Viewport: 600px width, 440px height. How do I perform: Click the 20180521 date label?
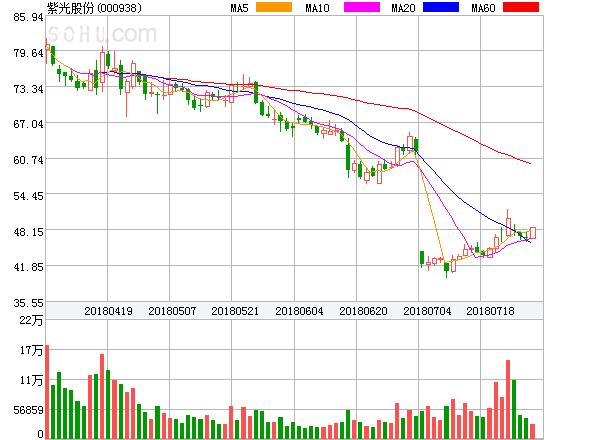(x=235, y=311)
